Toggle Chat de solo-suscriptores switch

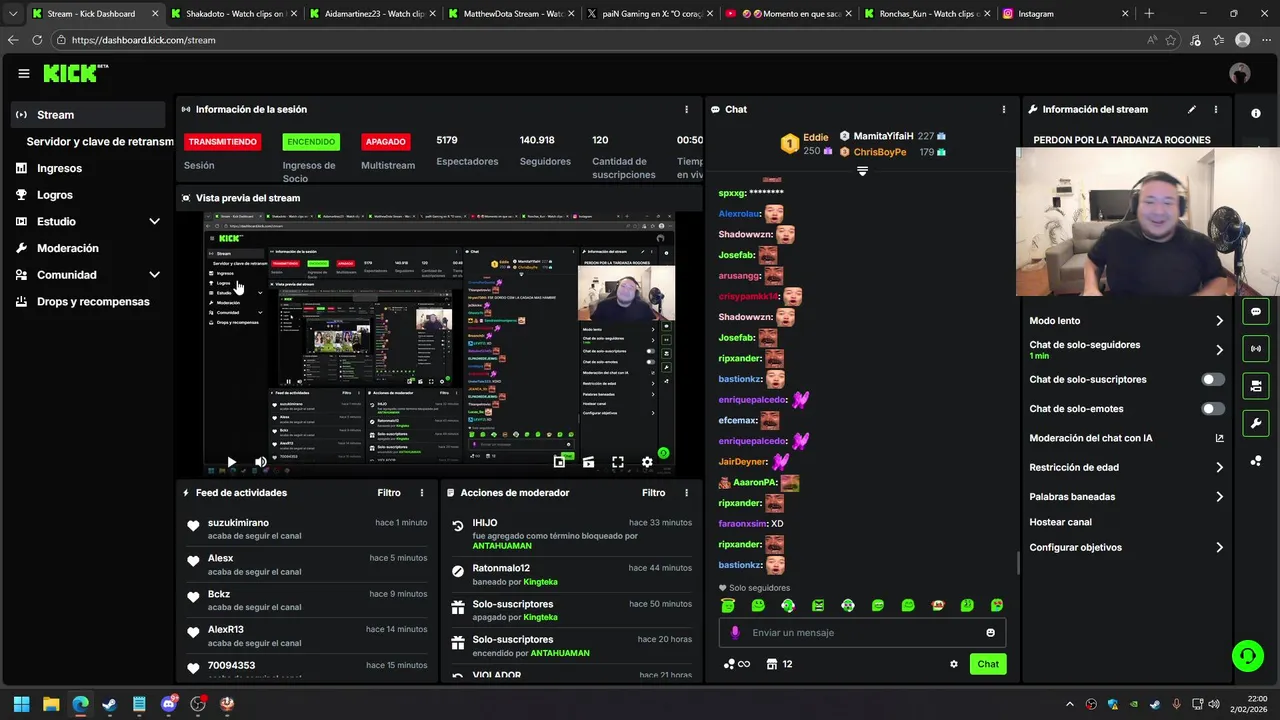(x=1213, y=380)
